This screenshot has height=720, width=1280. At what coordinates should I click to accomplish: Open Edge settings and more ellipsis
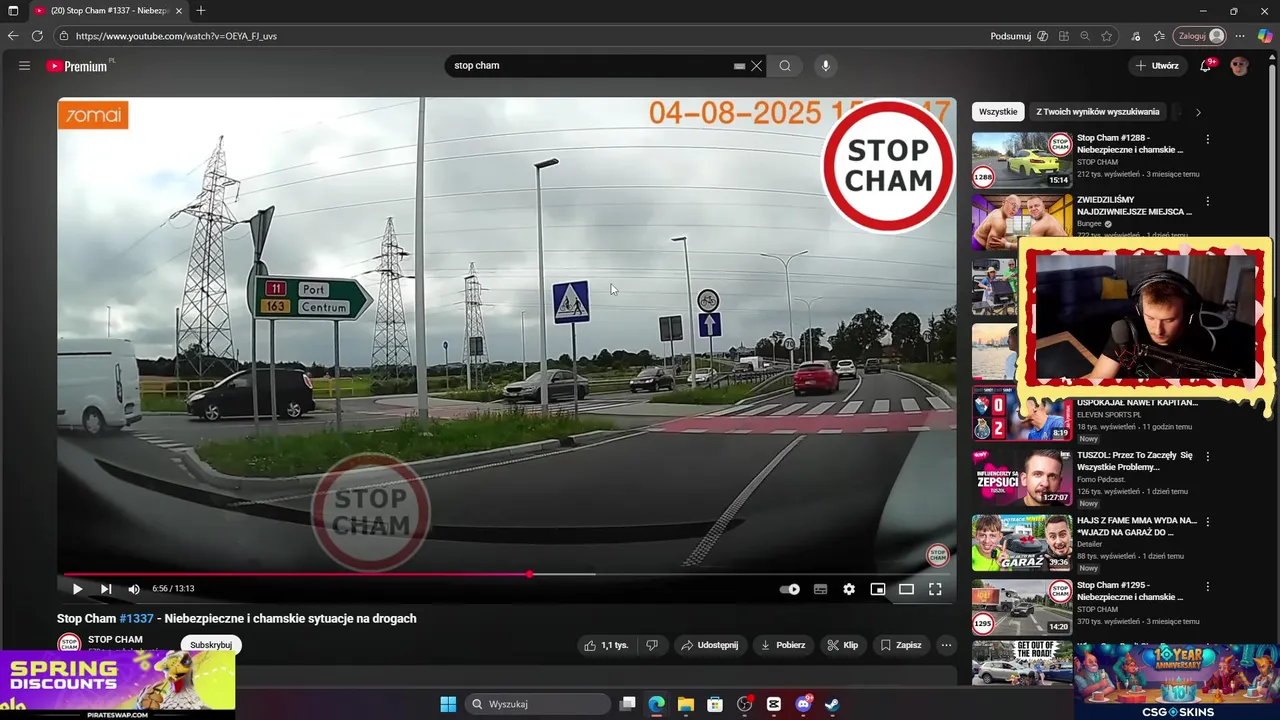pos(1240,36)
